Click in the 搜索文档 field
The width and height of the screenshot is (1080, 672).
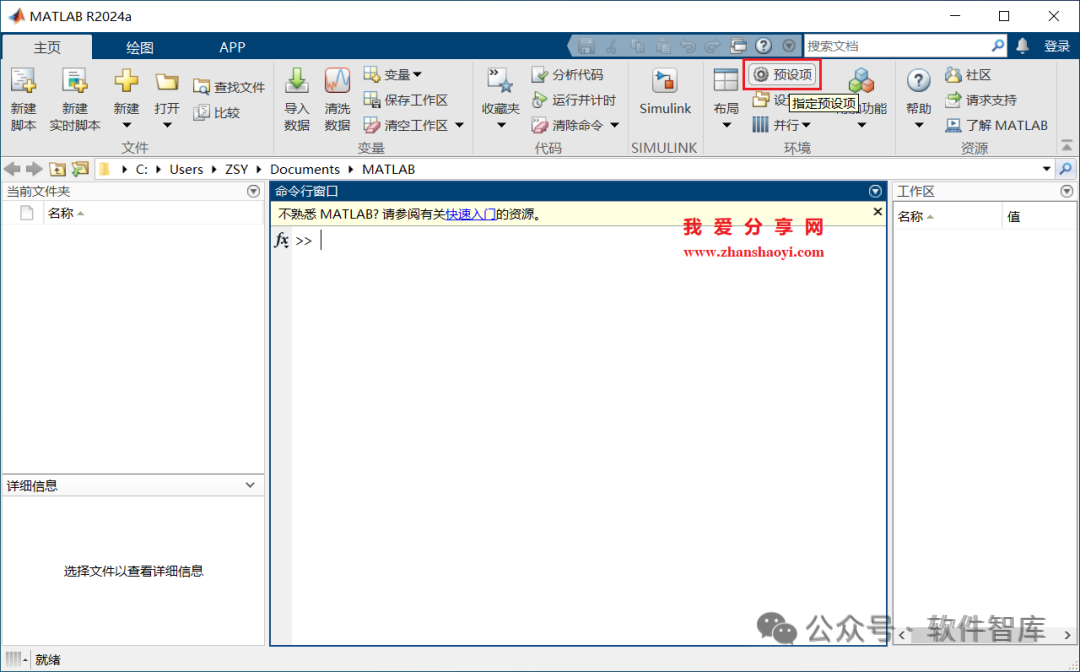[x=896, y=46]
